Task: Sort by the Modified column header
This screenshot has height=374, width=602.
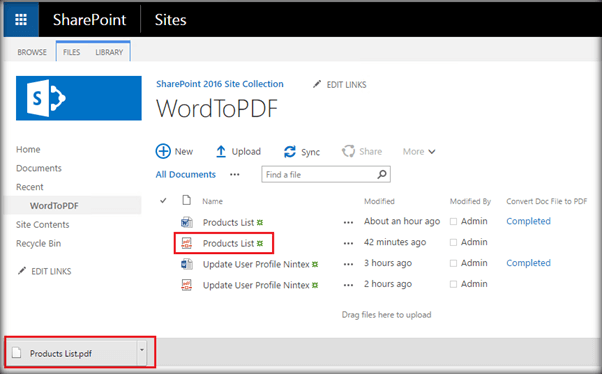Action: point(379,201)
